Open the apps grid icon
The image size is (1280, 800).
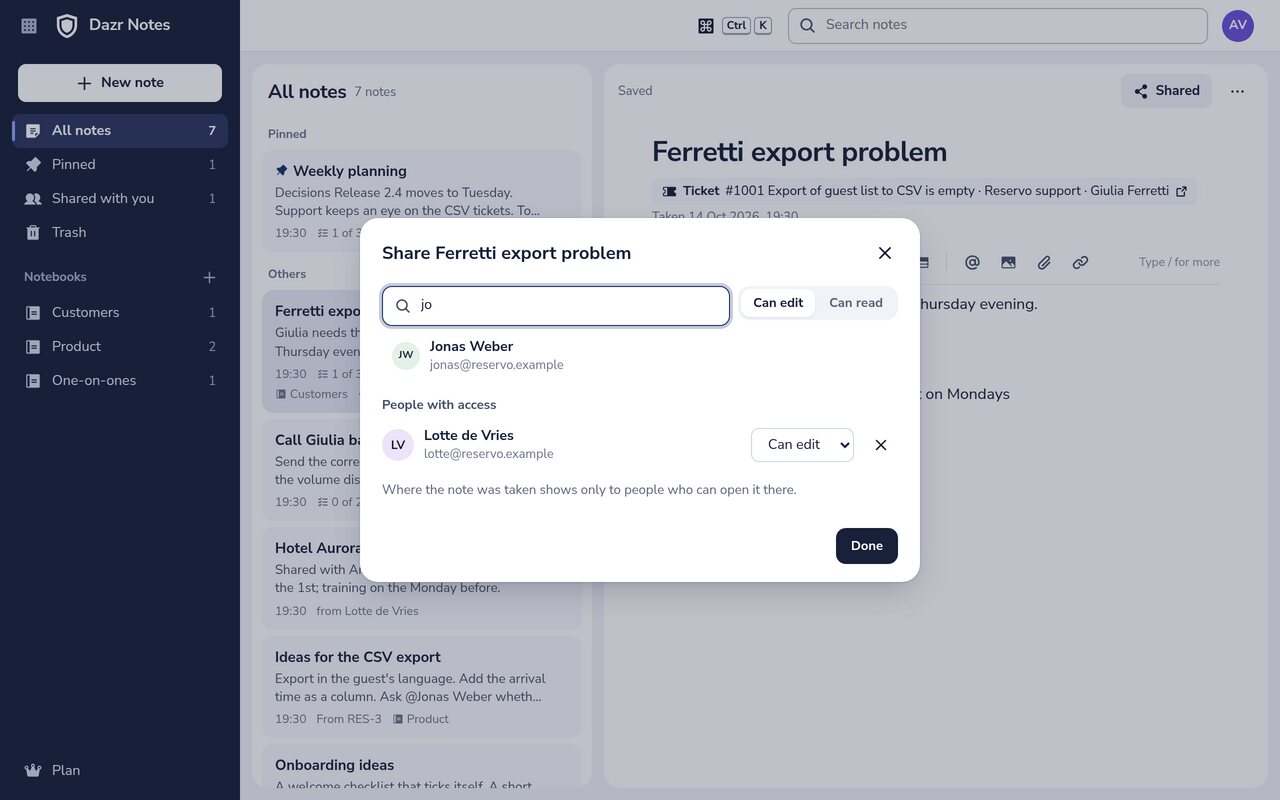coord(29,26)
